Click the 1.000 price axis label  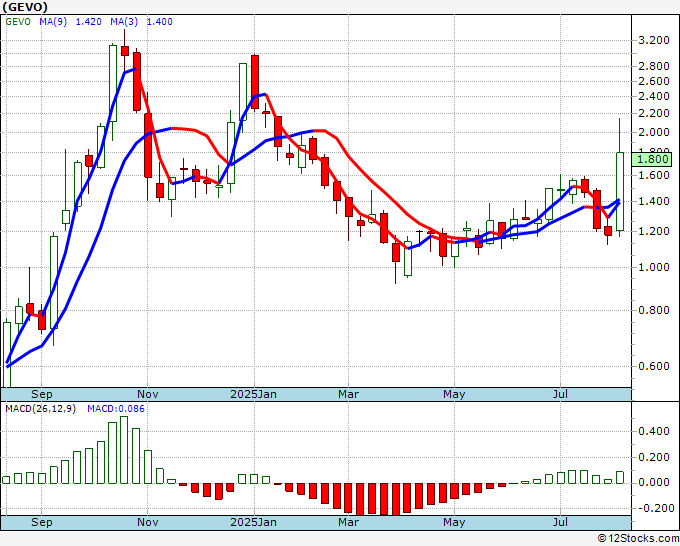coord(654,267)
